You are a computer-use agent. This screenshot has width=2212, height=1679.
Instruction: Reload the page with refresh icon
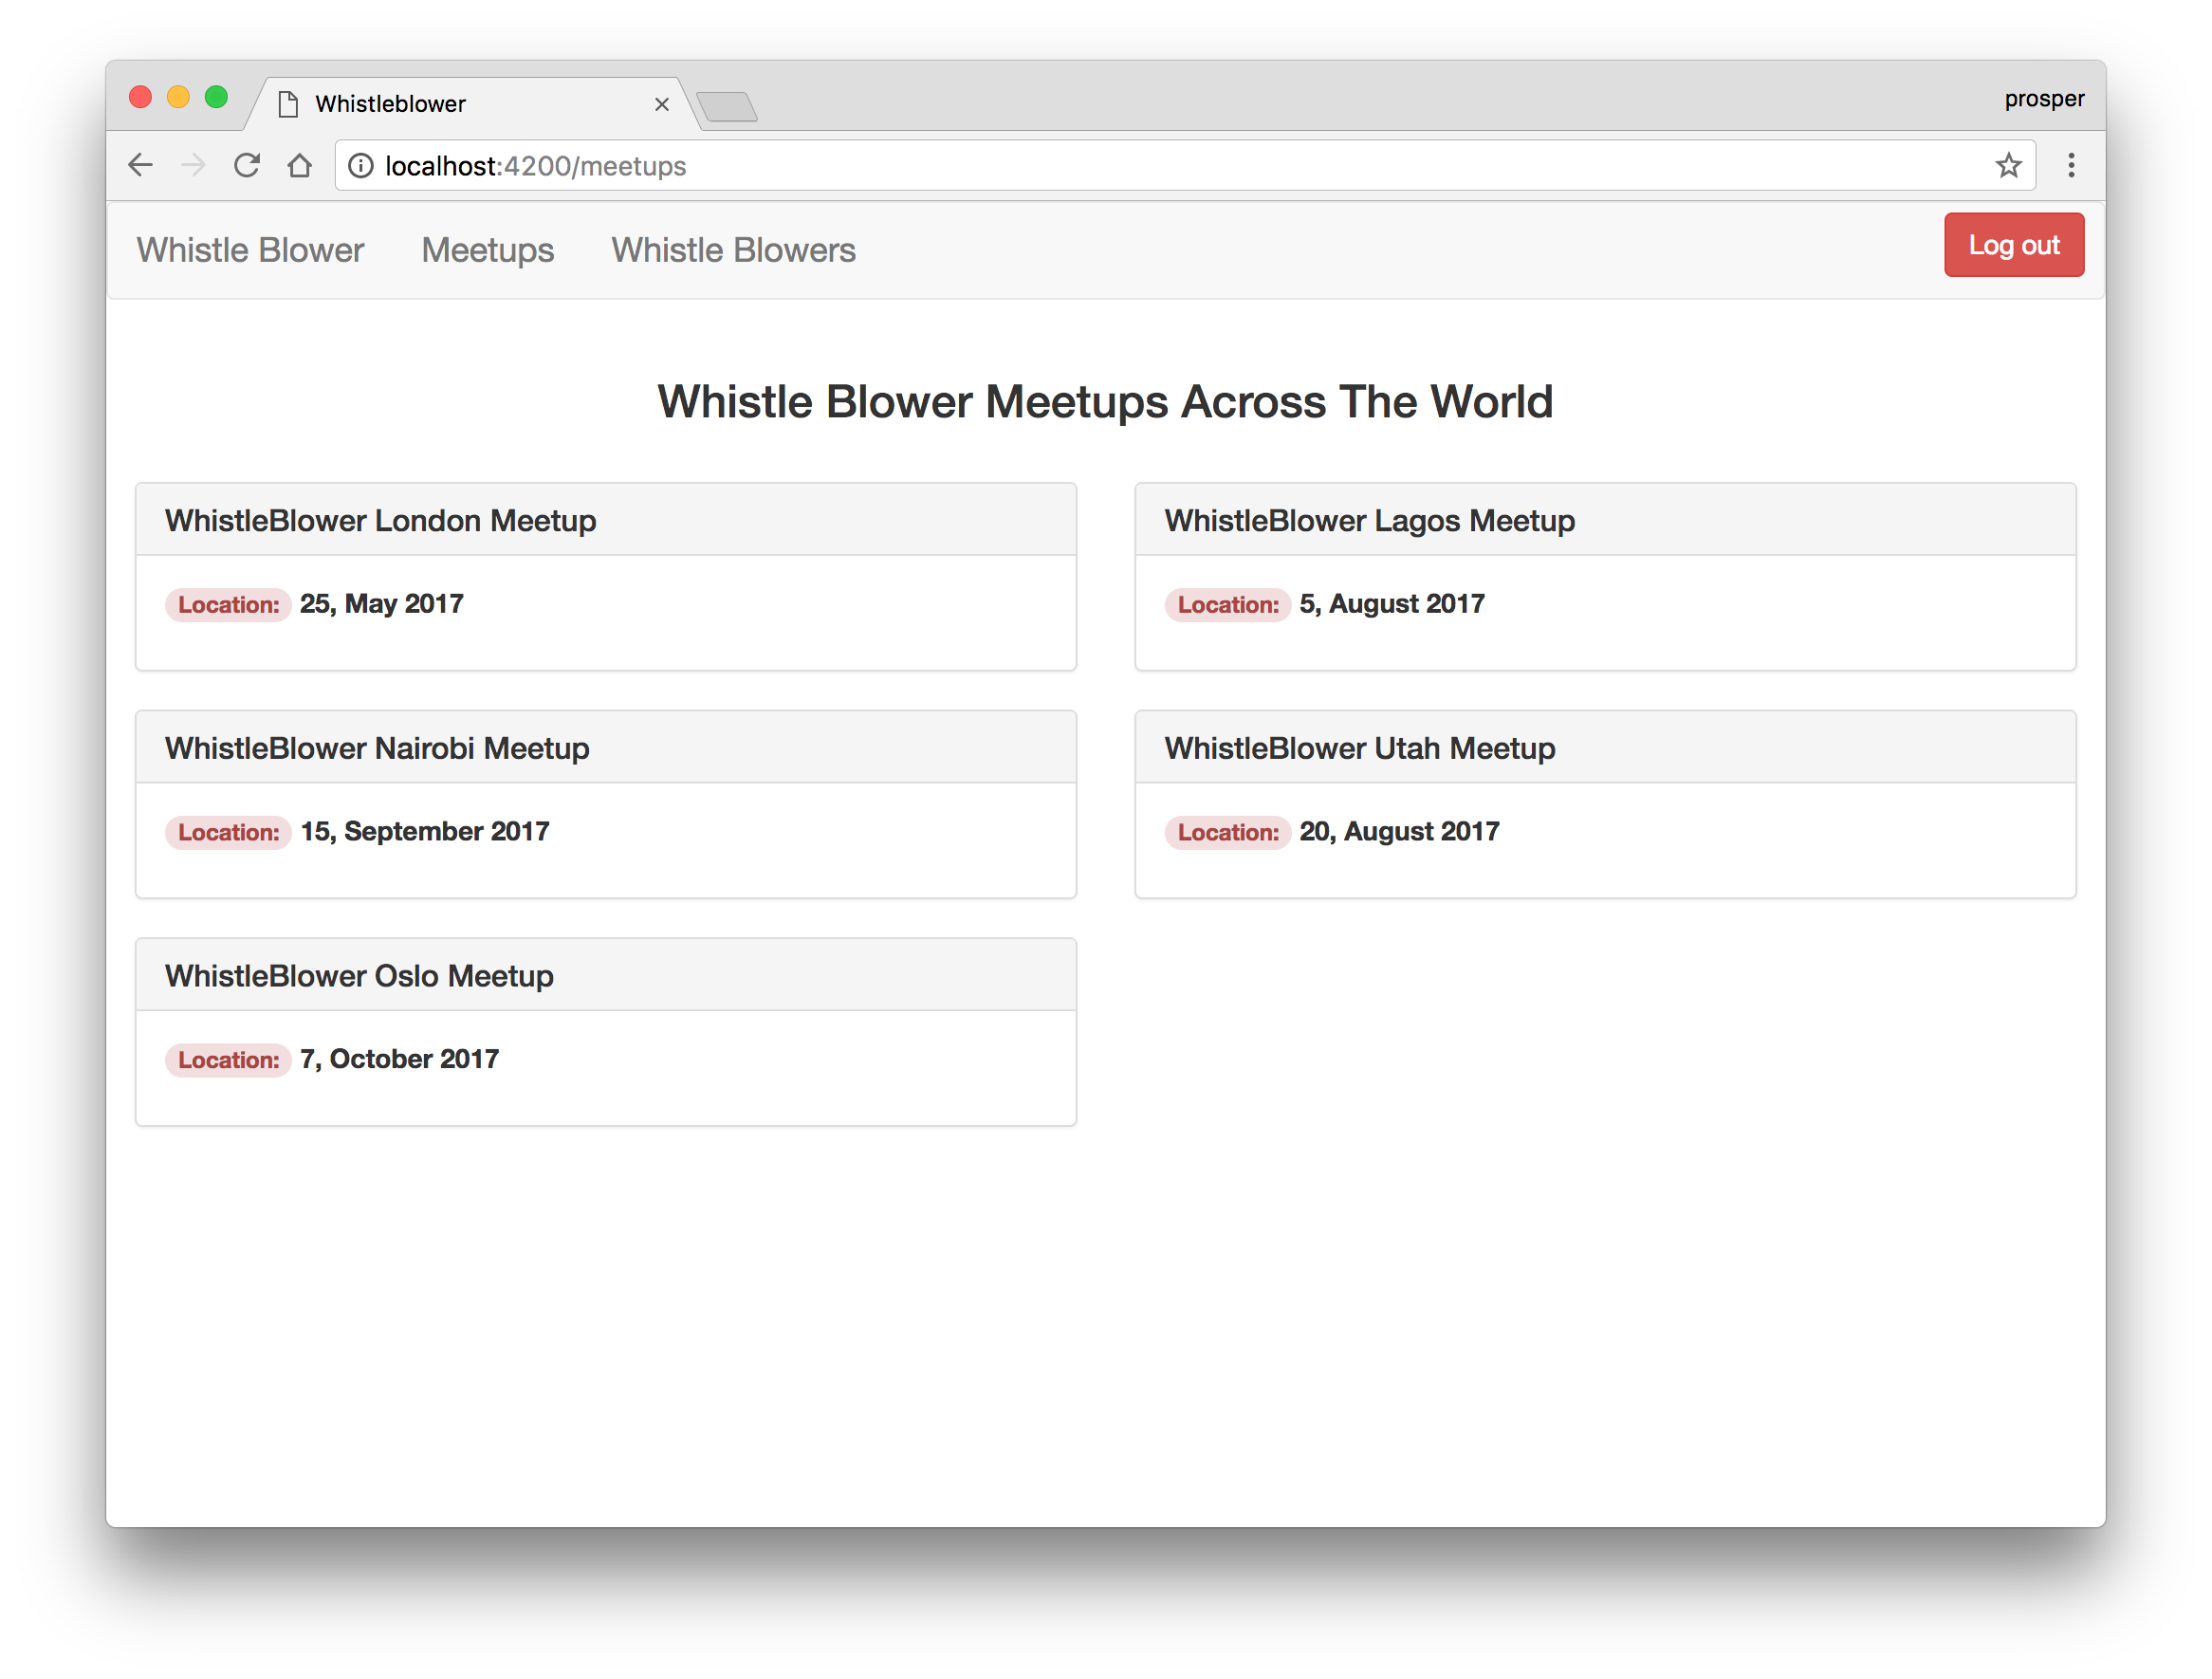(247, 165)
